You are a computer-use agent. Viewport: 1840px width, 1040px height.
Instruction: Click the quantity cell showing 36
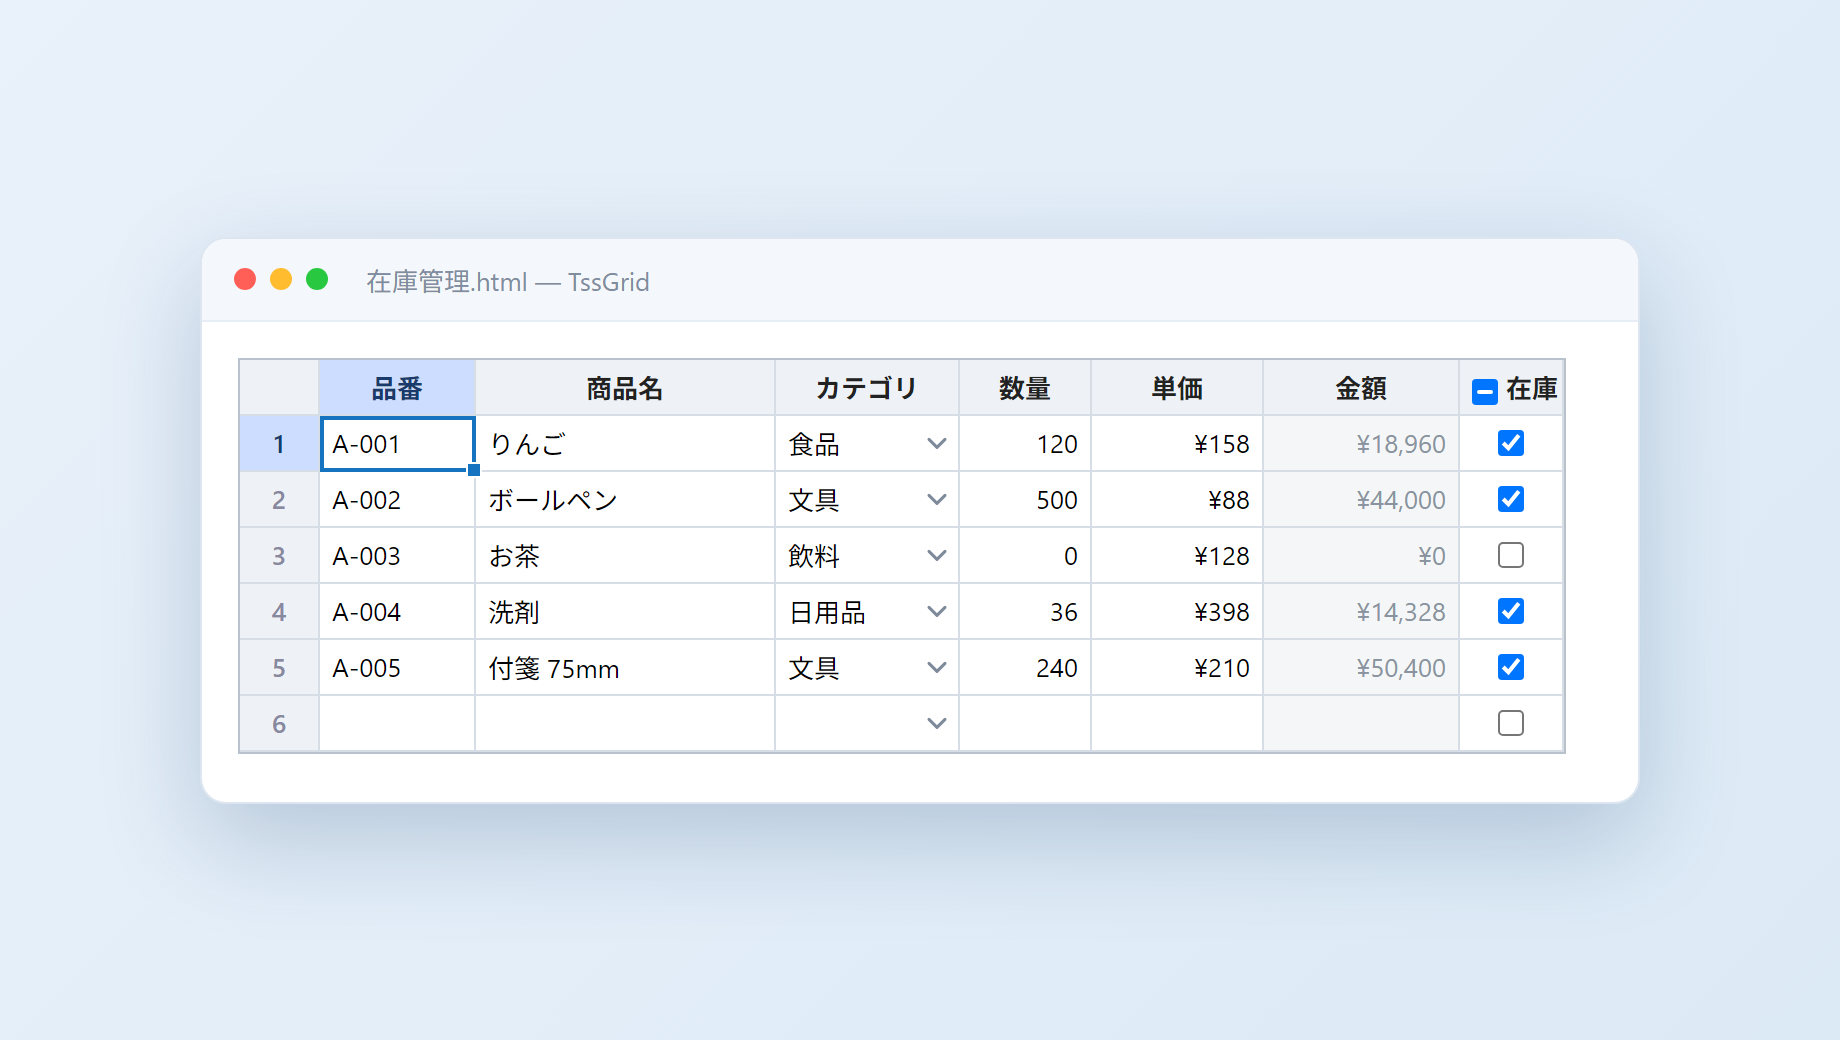[1025, 612]
